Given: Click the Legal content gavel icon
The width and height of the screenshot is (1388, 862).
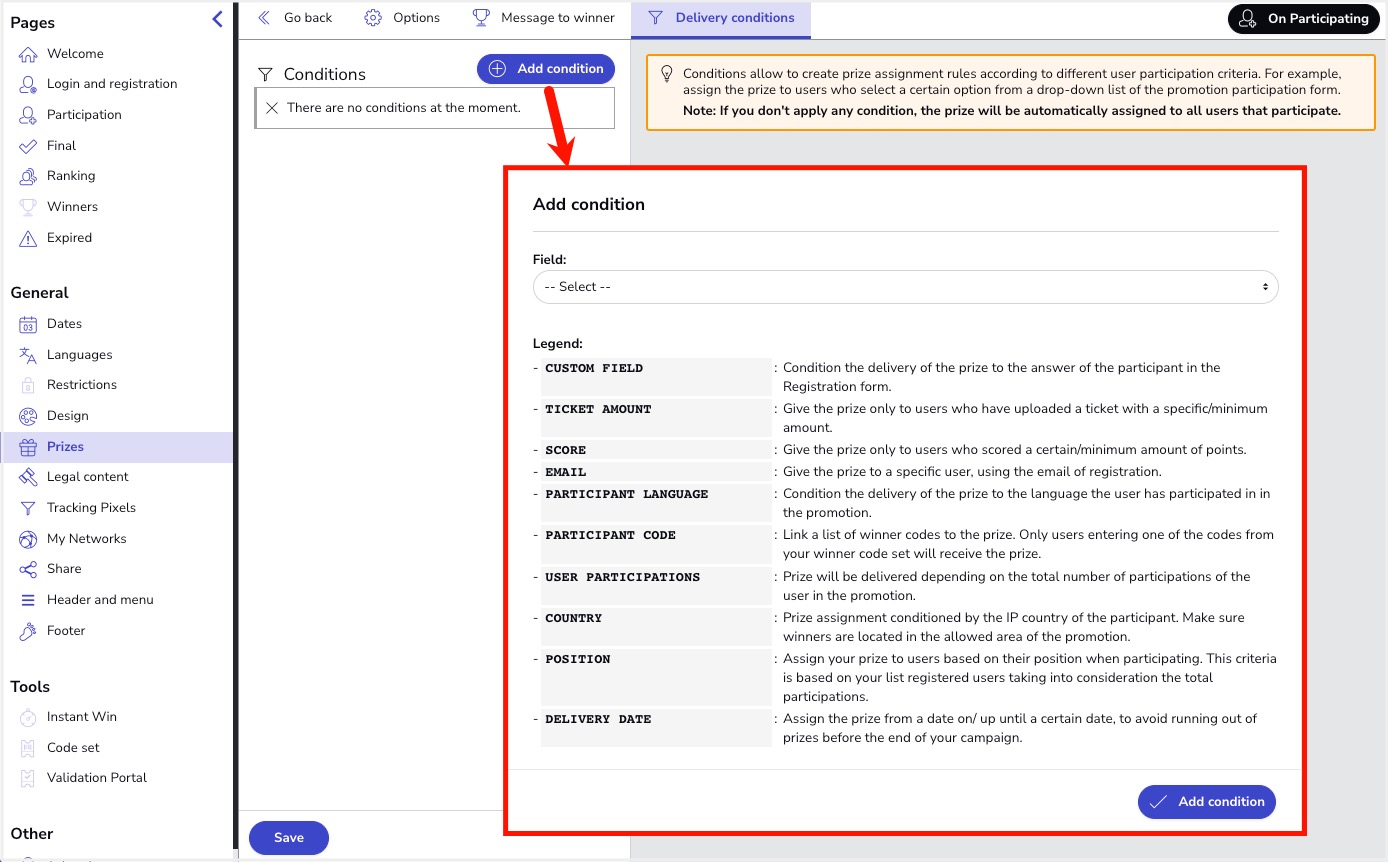Looking at the screenshot, I should click(x=28, y=477).
